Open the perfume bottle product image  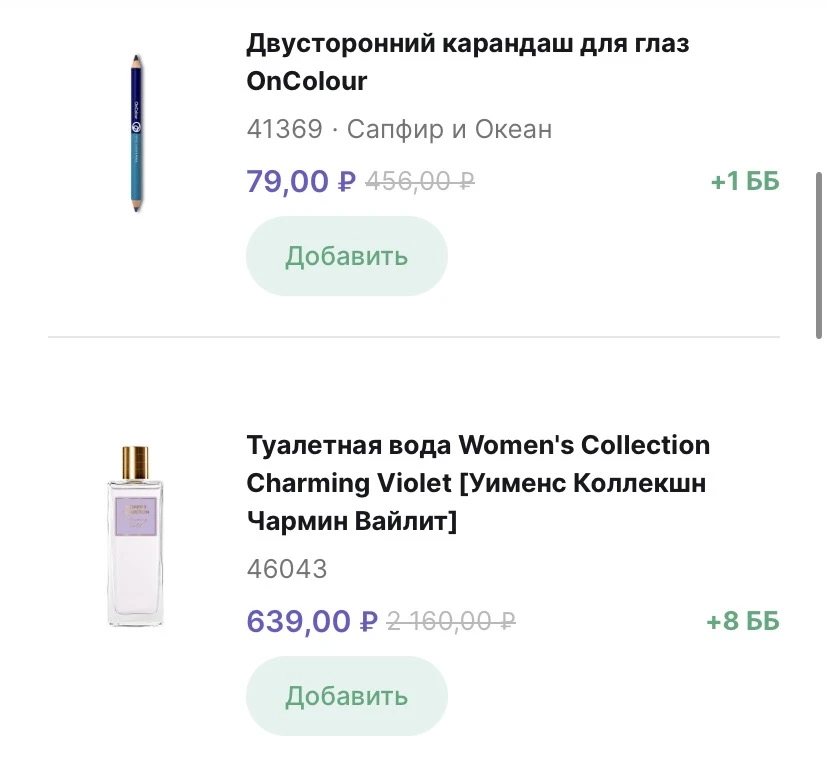pyautogui.click(x=134, y=537)
